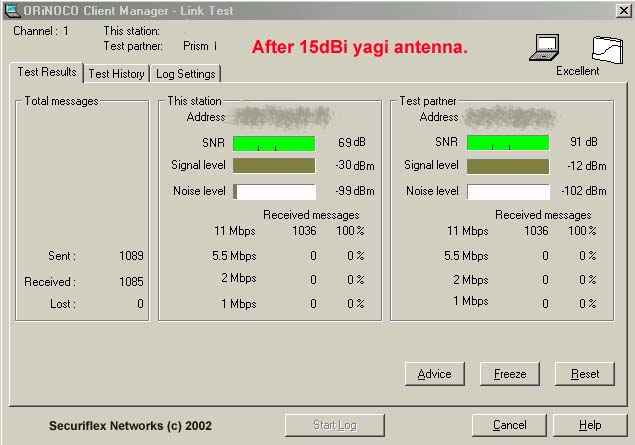Click Test partner Noise level bar
The image size is (635, 445).
508,192
